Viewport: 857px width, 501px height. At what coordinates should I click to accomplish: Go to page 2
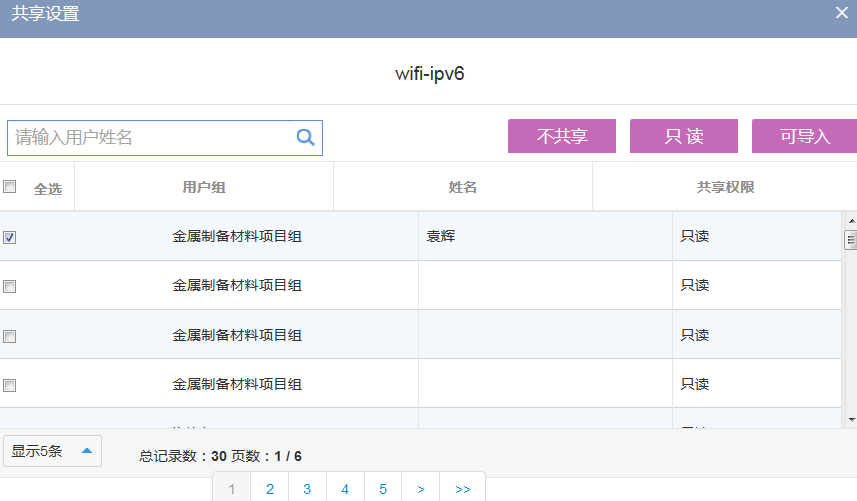269,489
